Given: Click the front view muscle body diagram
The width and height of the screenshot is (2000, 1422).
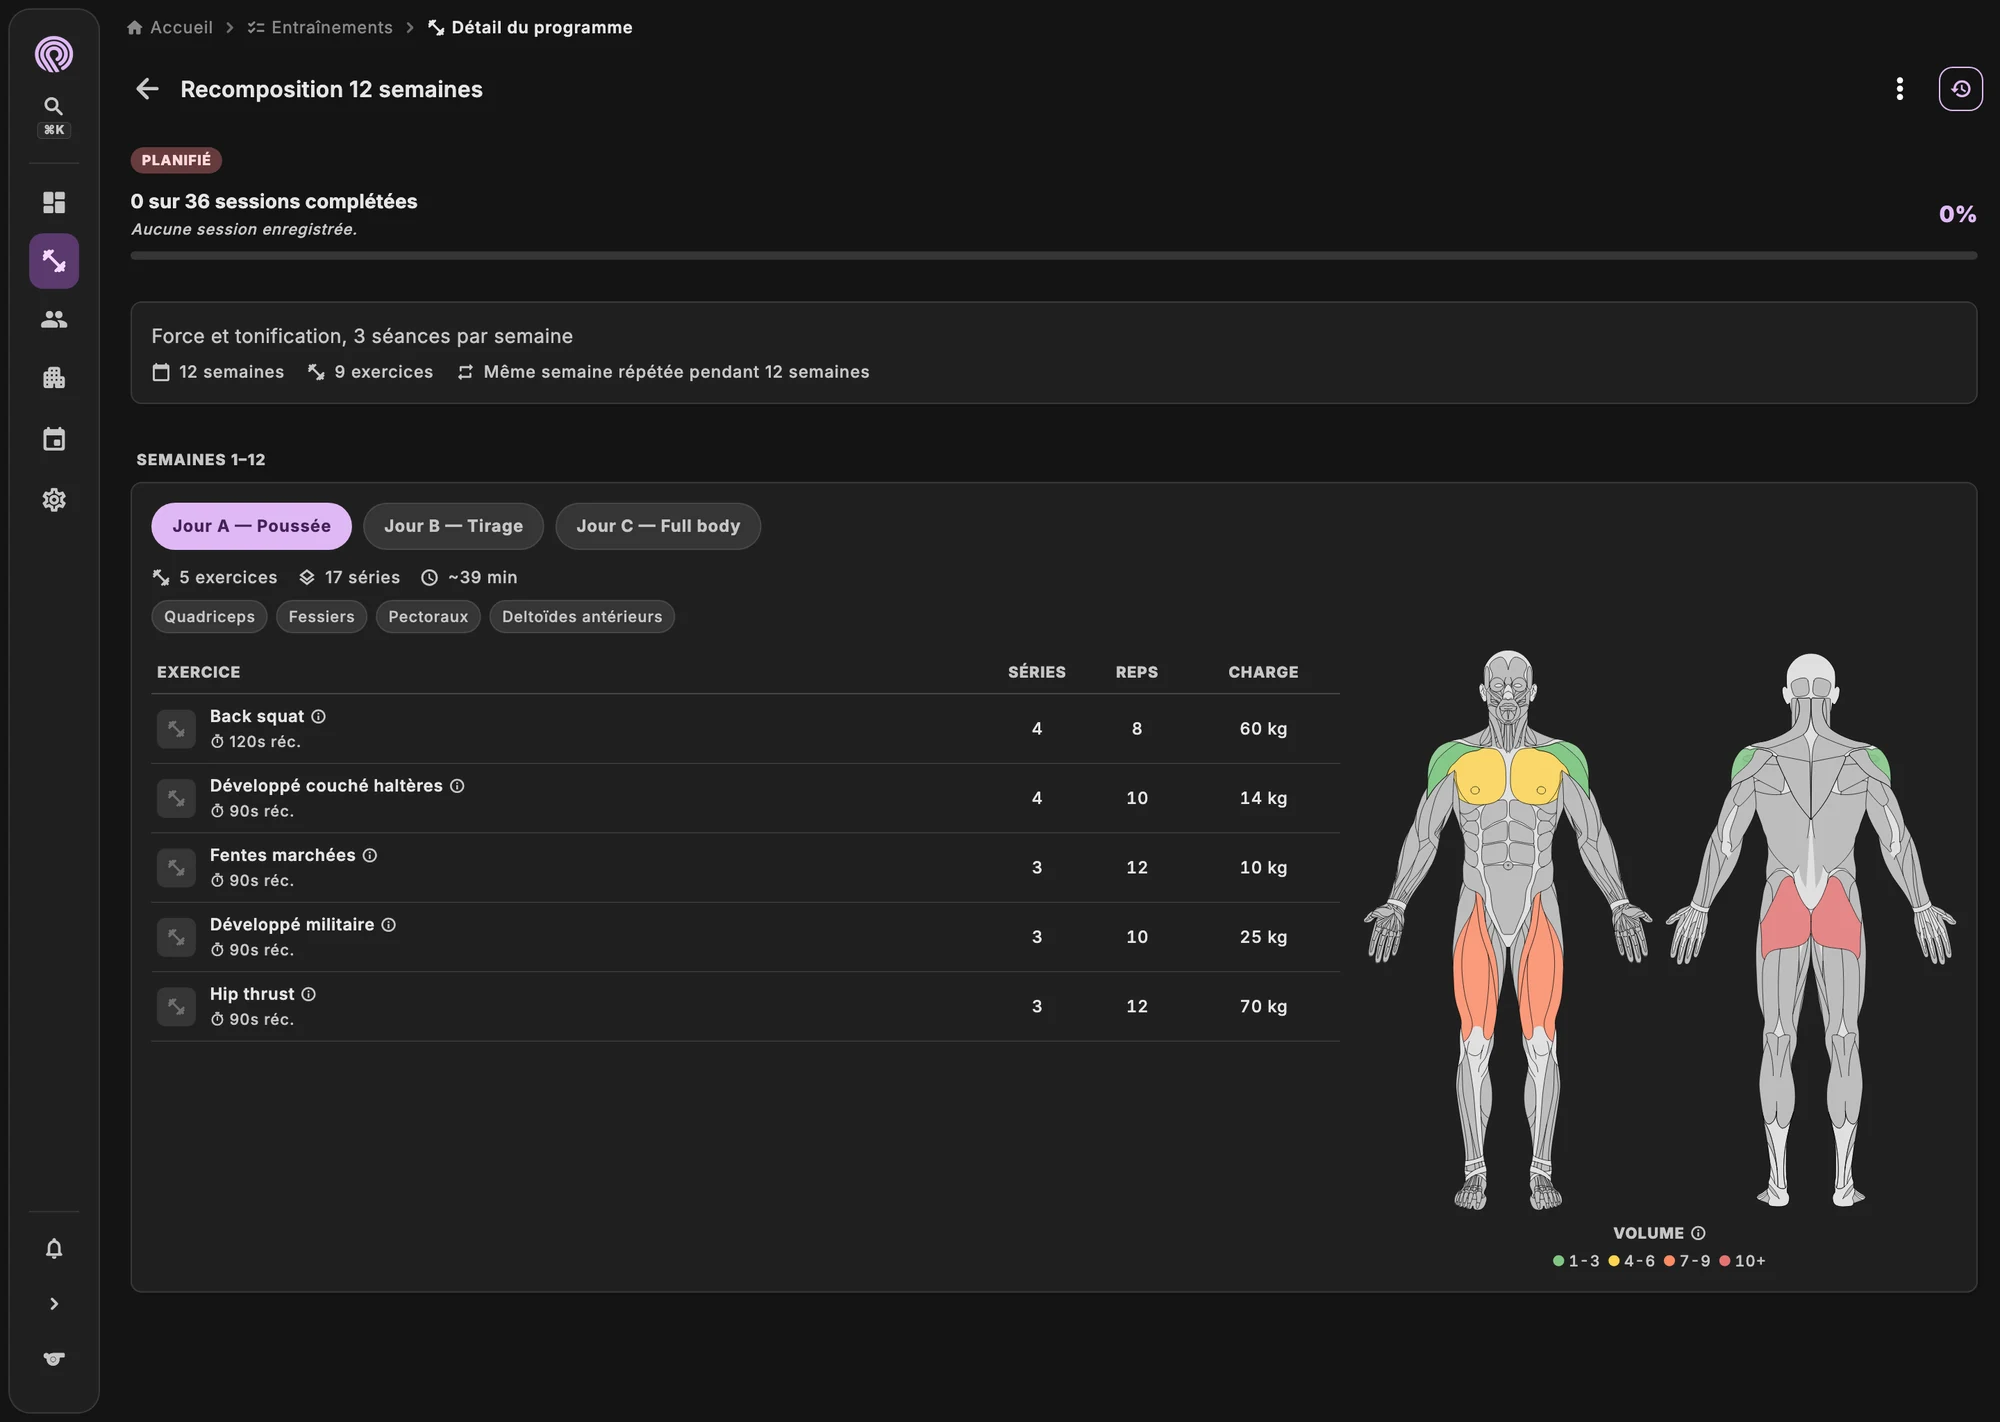Looking at the screenshot, I should click(1508, 930).
